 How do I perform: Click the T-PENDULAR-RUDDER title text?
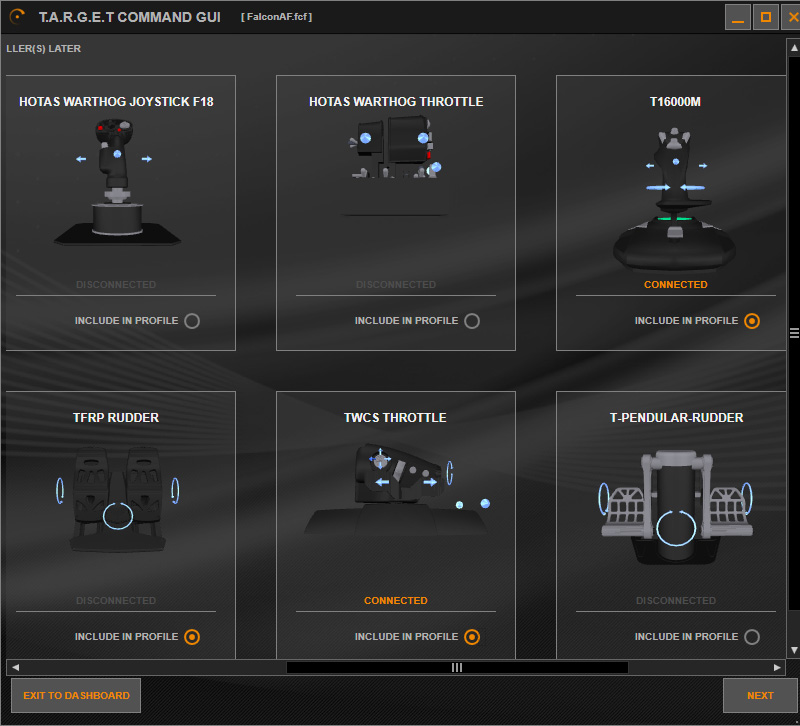click(x=676, y=417)
